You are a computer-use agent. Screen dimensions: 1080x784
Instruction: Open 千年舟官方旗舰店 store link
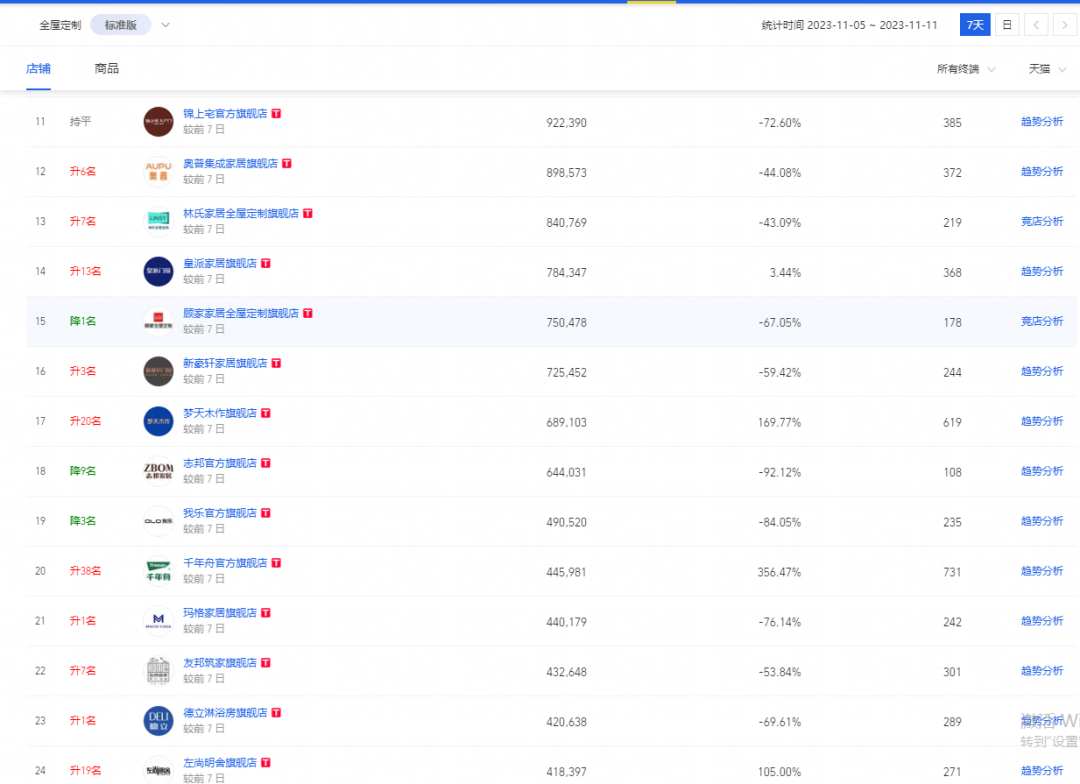click(225, 563)
